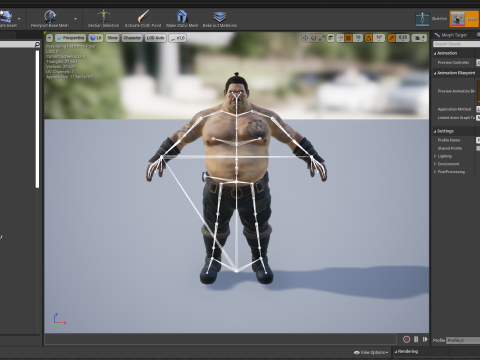Expand the Environment settings group
This screenshot has width=480, height=360.
point(435,164)
